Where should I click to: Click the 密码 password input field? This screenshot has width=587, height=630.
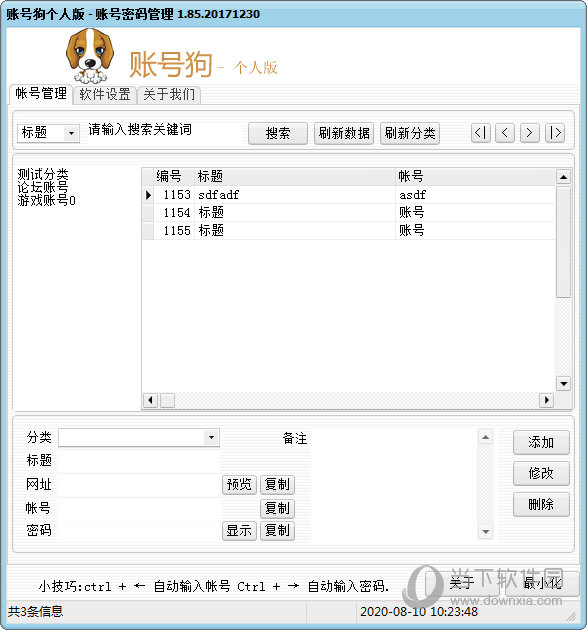(x=139, y=531)
